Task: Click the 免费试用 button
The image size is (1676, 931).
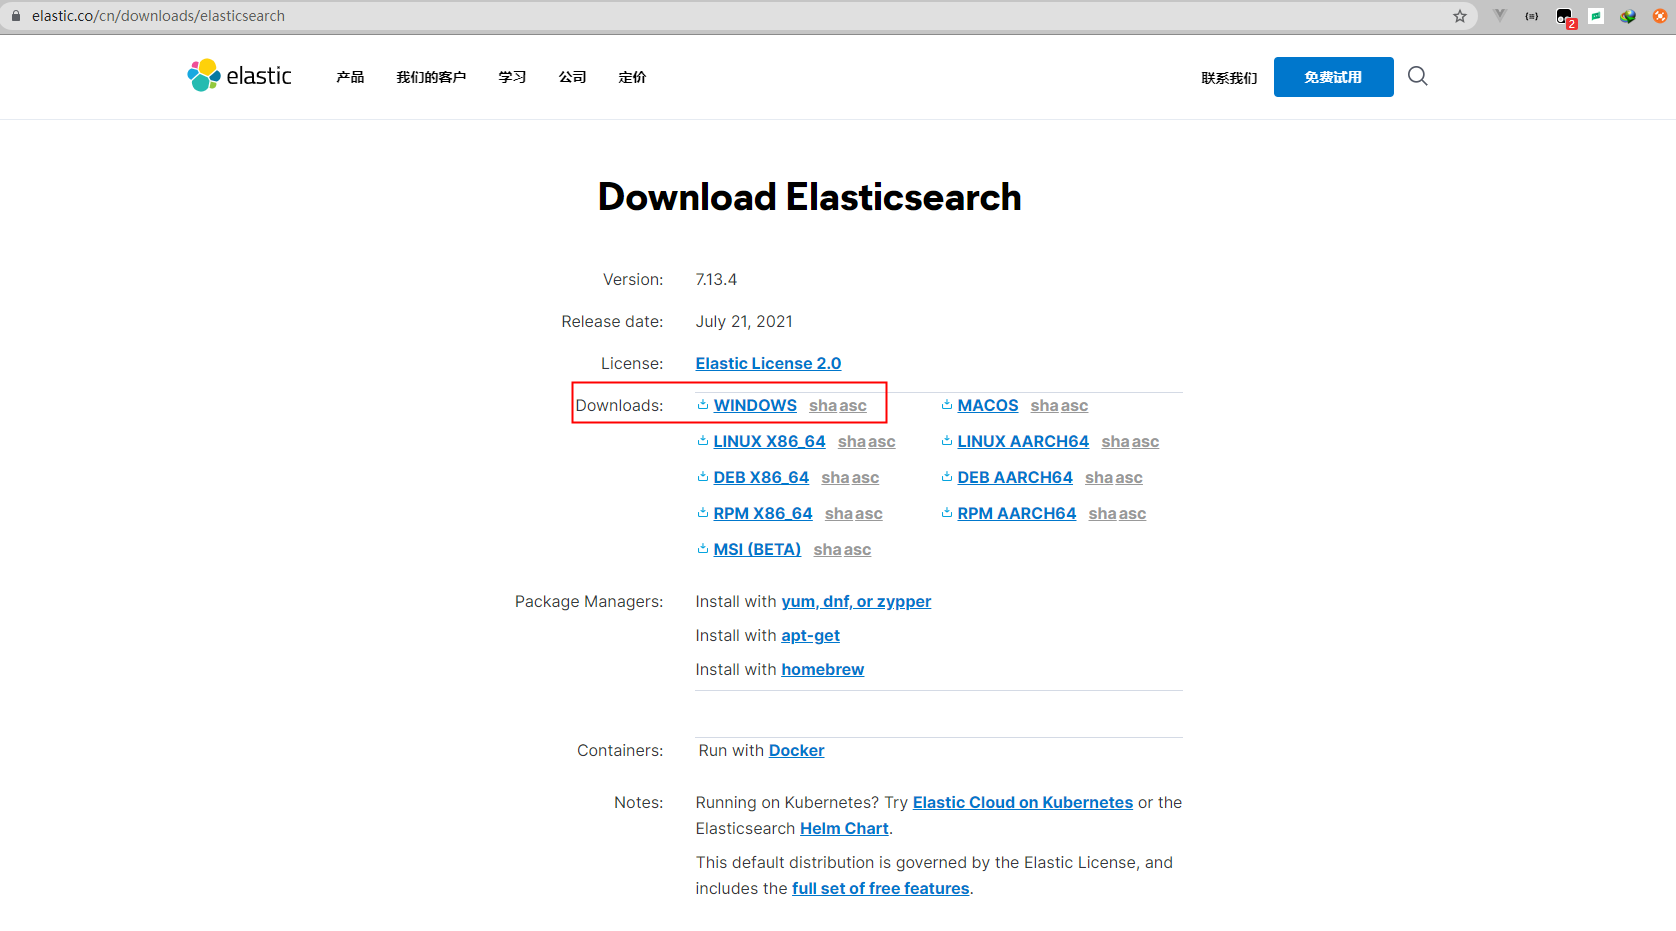Action: coord(1333,77)
